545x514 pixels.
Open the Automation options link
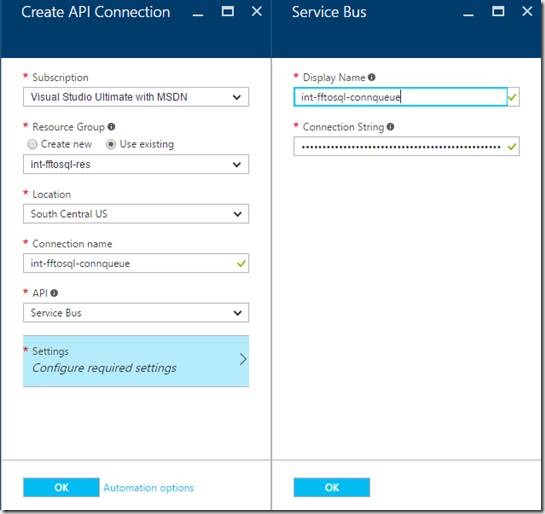(x=148, y=488)
